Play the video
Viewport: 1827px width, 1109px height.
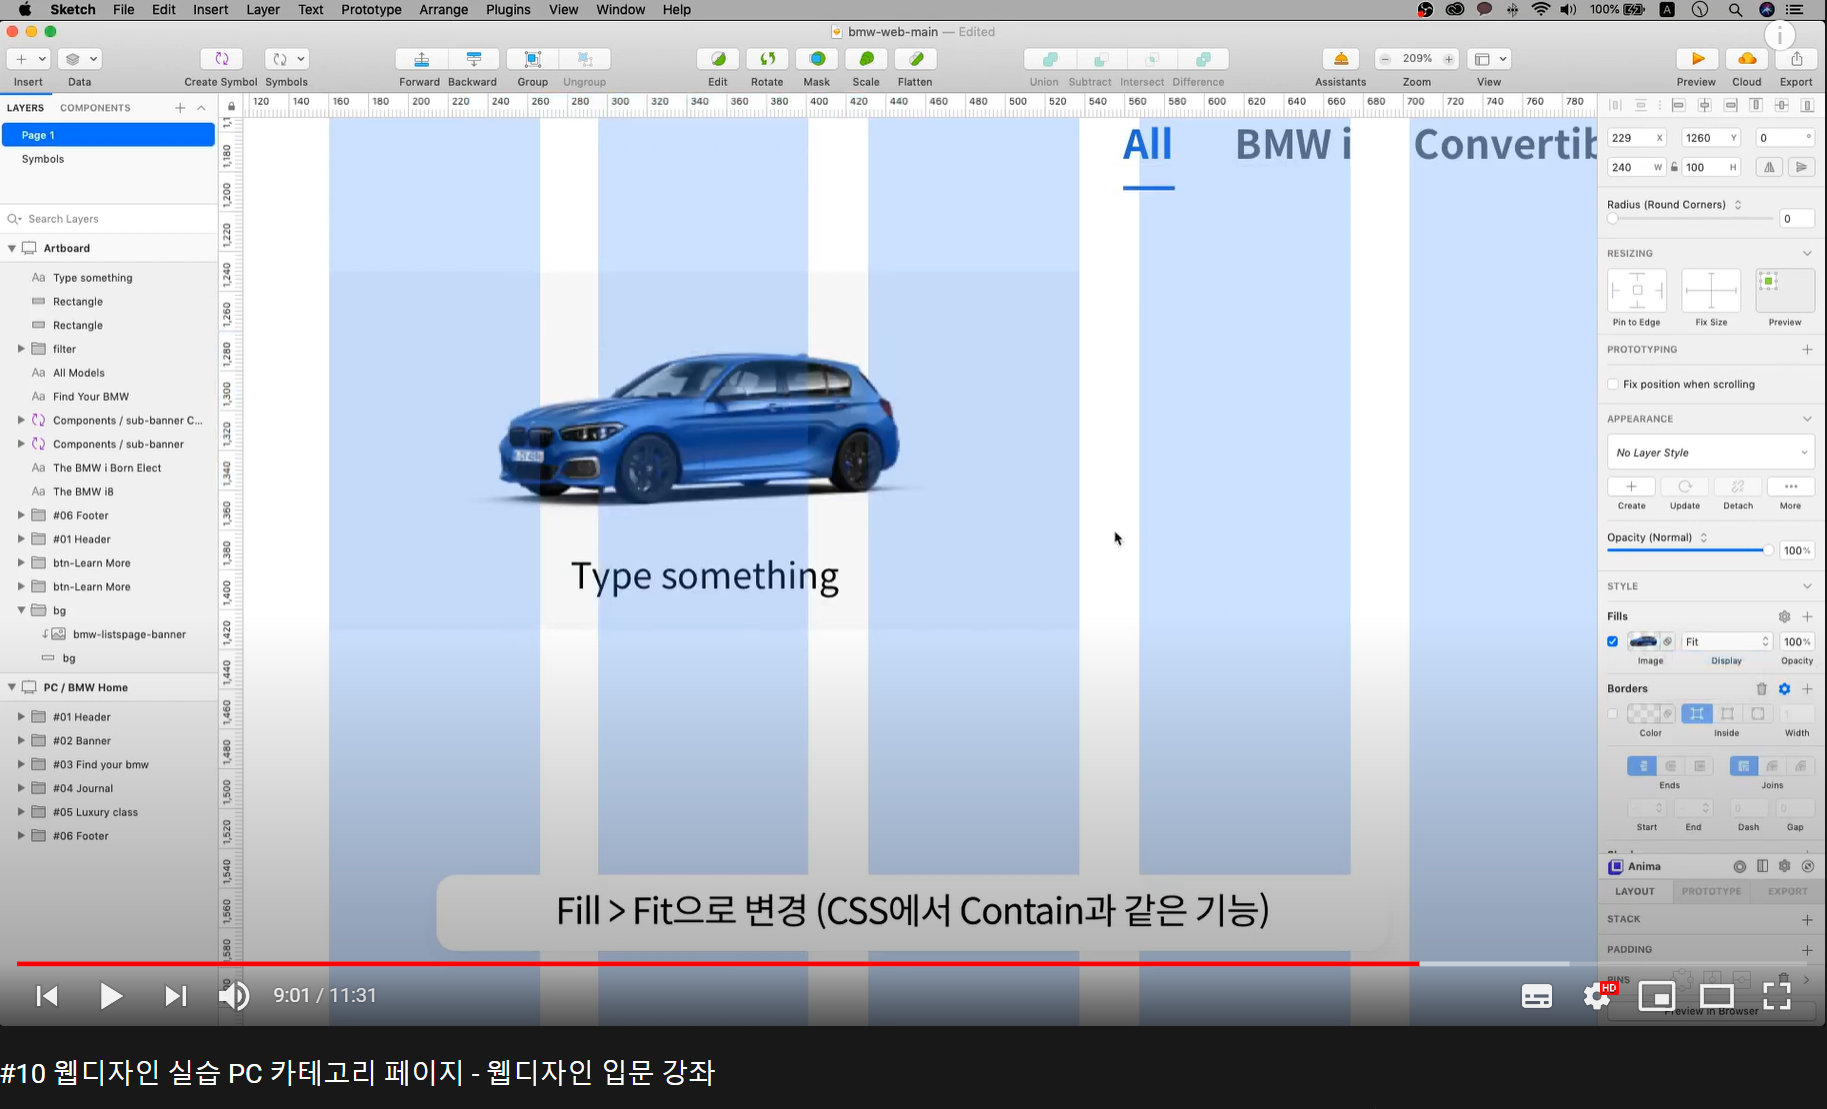pos(111,996)
